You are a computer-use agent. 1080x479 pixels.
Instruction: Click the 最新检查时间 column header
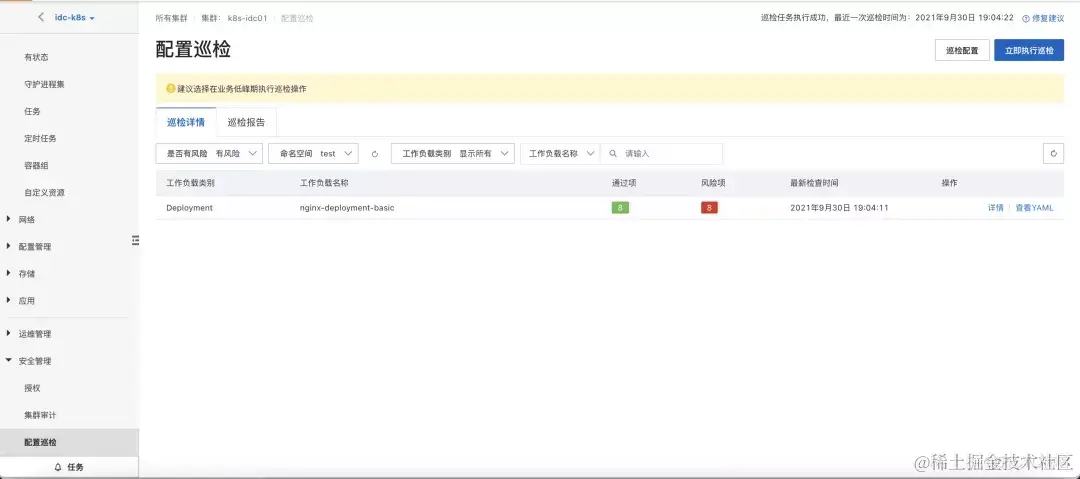[x=814, y=183]
